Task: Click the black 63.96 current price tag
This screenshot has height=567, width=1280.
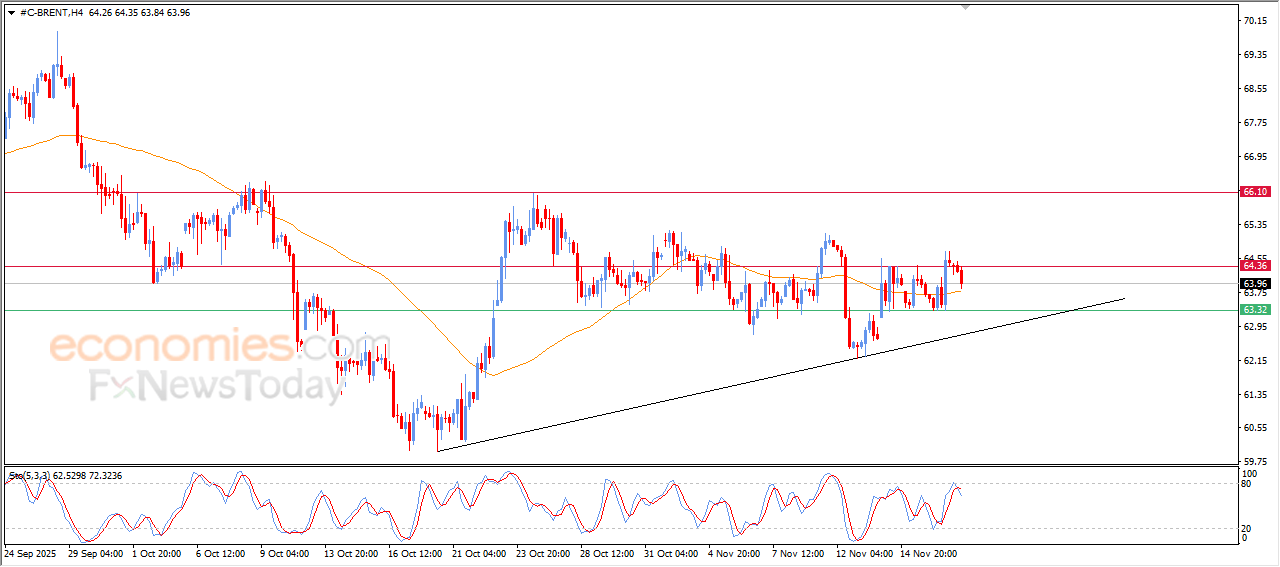Action: tap(1254, 284)
